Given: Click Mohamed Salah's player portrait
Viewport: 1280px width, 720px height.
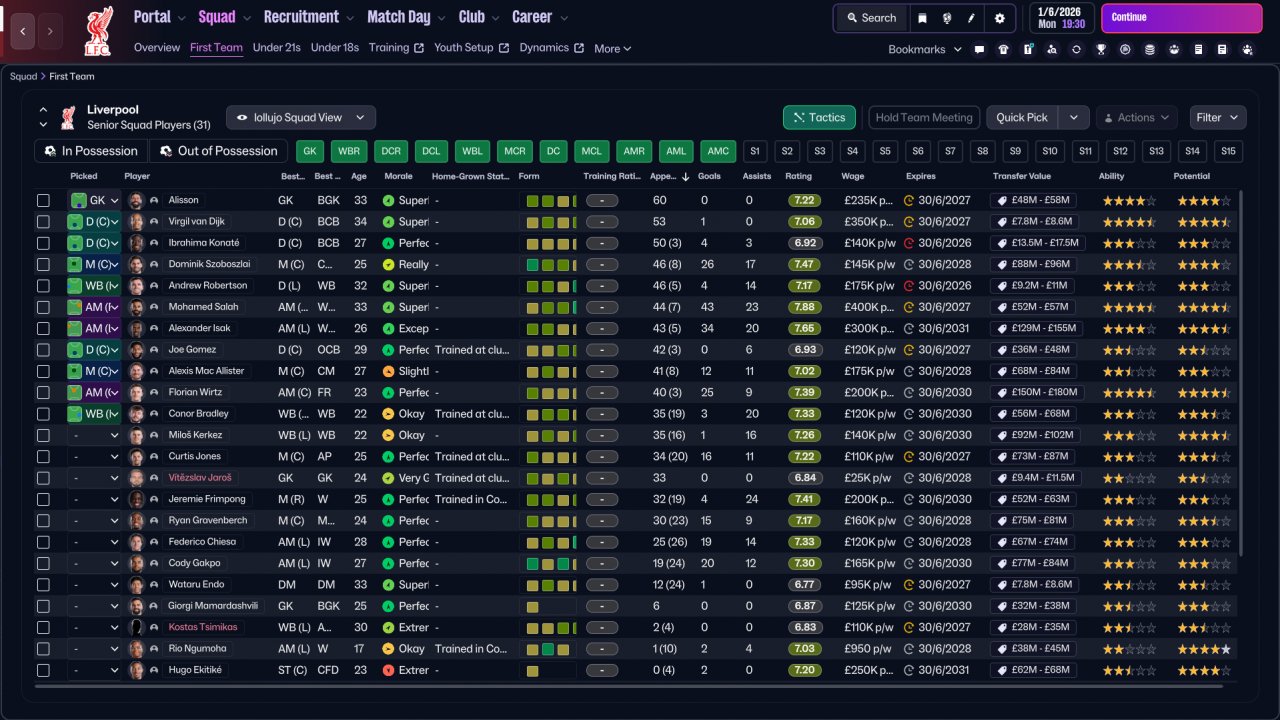Looking at the screenshot, I should pos(136,307).
